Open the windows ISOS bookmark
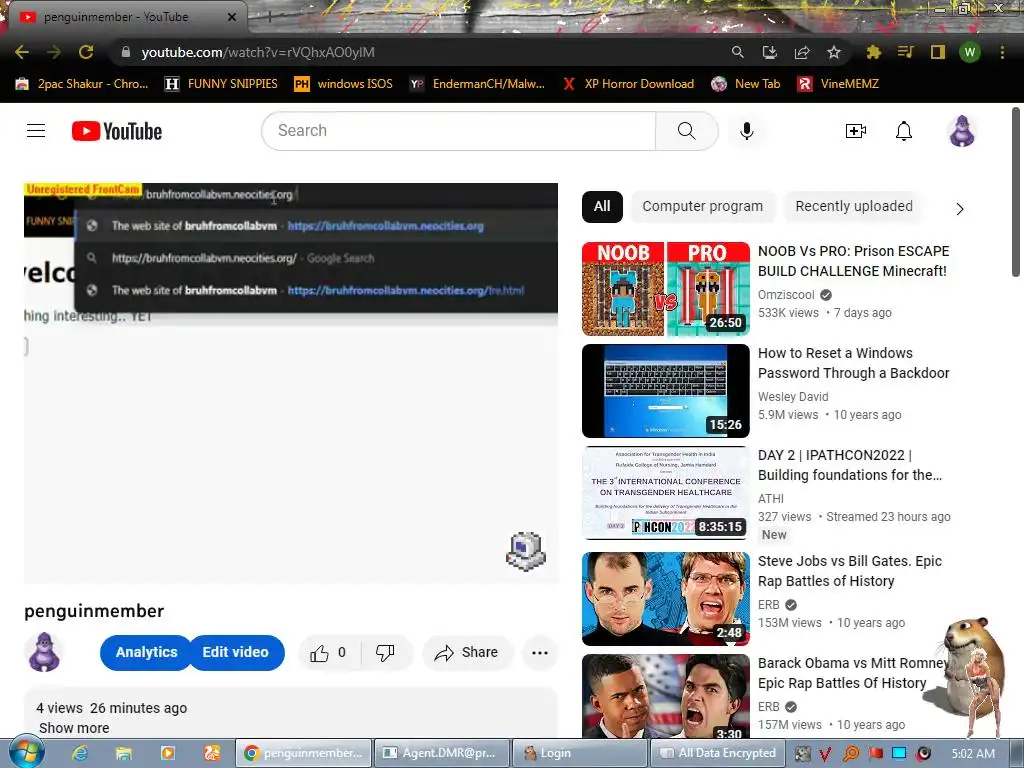This screenshot has height=768, width=1024. coord(344,84)
